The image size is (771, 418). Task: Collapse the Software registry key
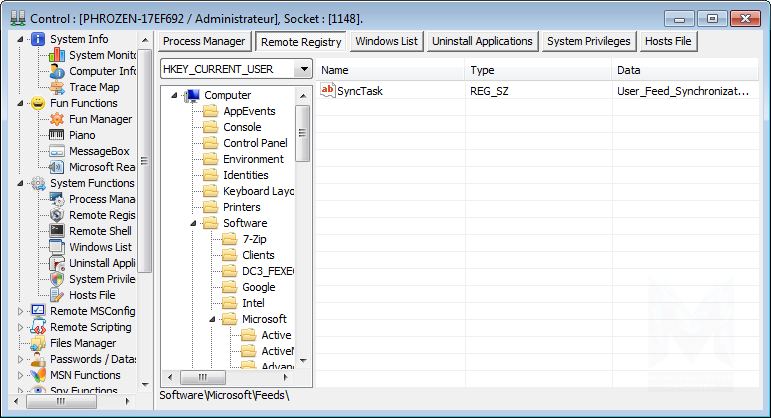tap(193, 223)
